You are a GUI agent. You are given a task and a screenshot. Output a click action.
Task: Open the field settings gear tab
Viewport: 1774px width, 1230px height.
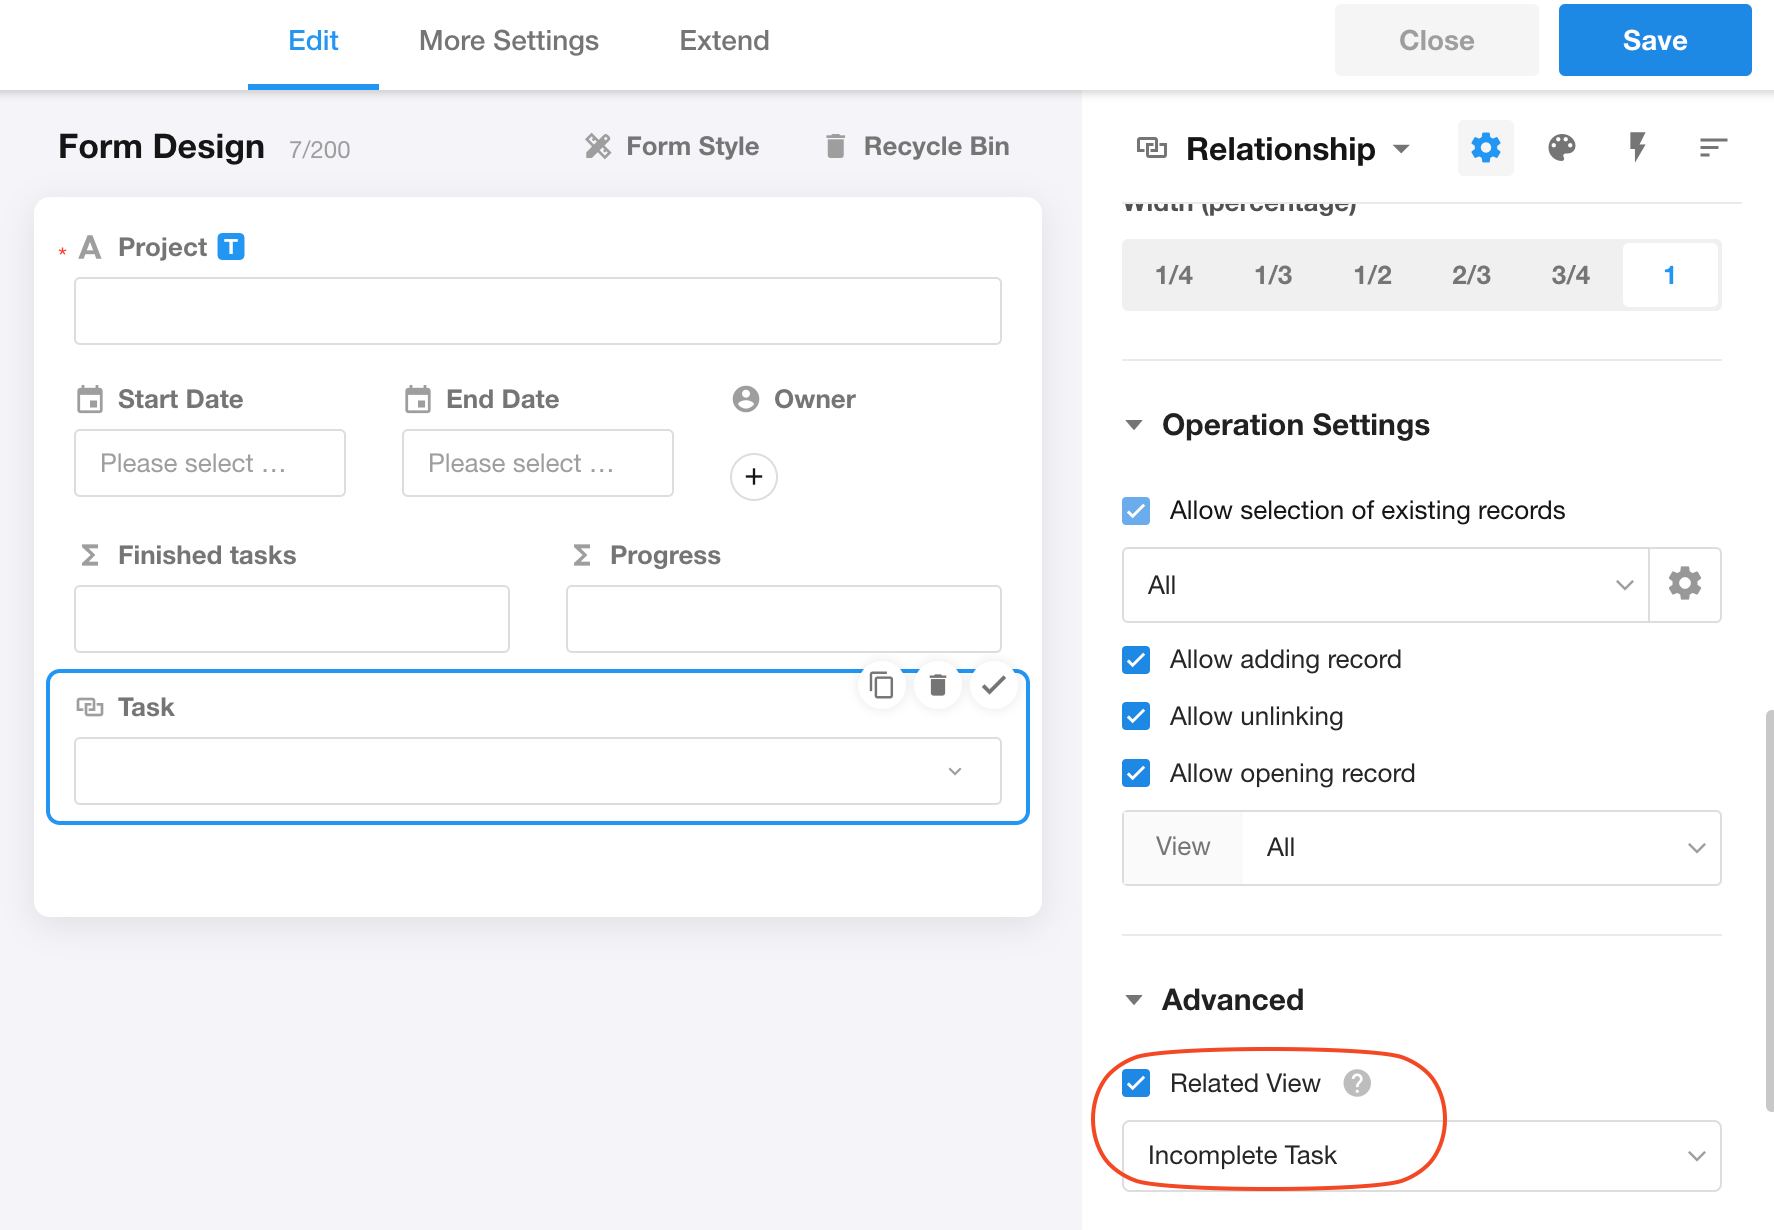[x=1485, y=148]
